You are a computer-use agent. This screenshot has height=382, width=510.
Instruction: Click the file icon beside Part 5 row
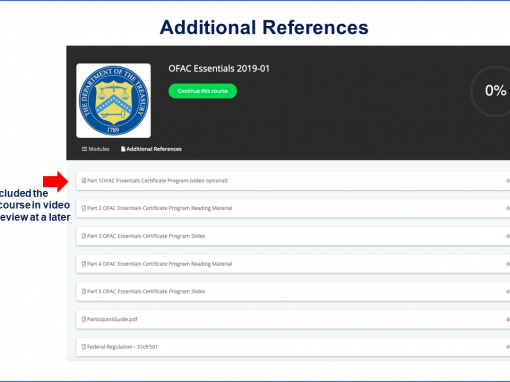pos(84,292)
